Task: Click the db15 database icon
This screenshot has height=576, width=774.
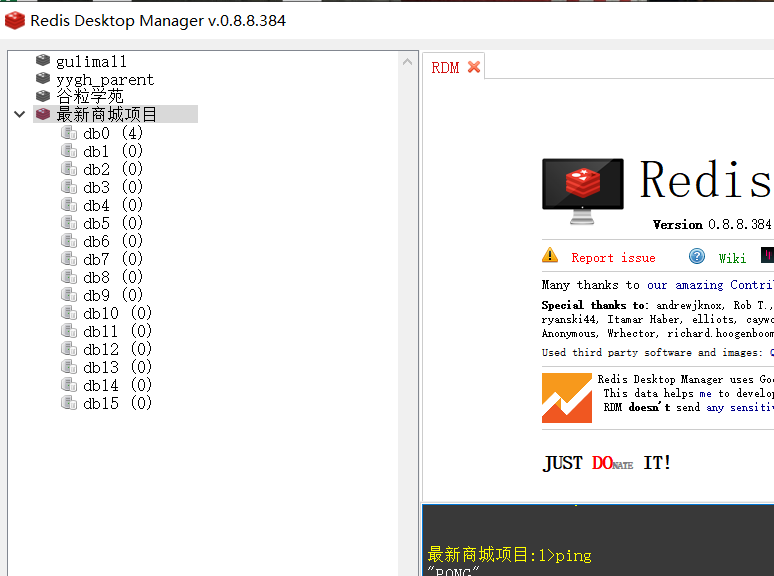Action: [x=69, y=403]
